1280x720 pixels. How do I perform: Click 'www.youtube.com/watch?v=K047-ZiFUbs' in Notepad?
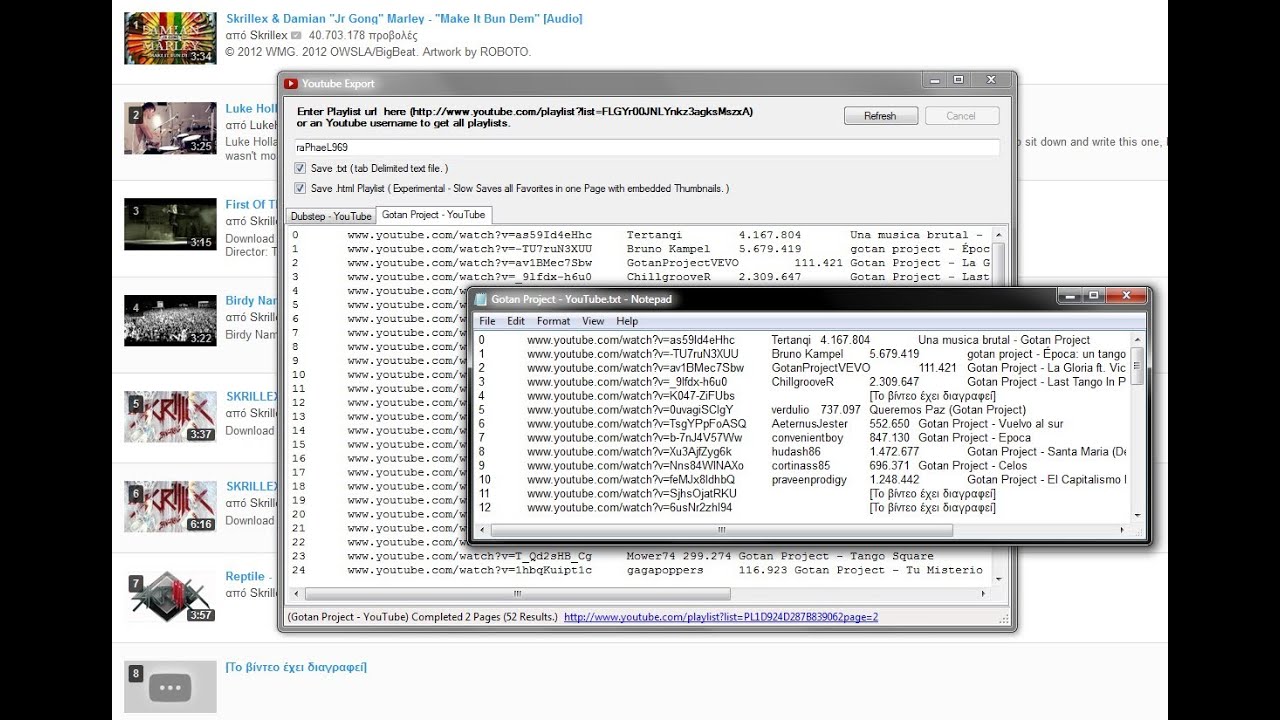pos(631,396)
